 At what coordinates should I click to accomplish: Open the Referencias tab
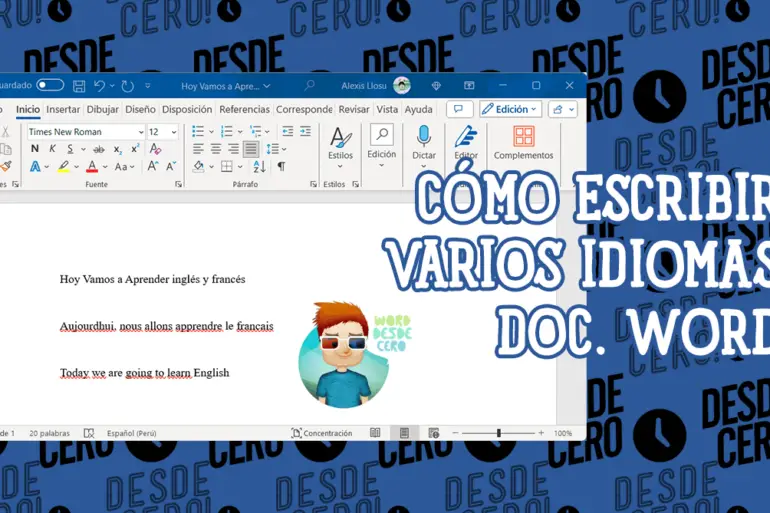coord(244,109)
